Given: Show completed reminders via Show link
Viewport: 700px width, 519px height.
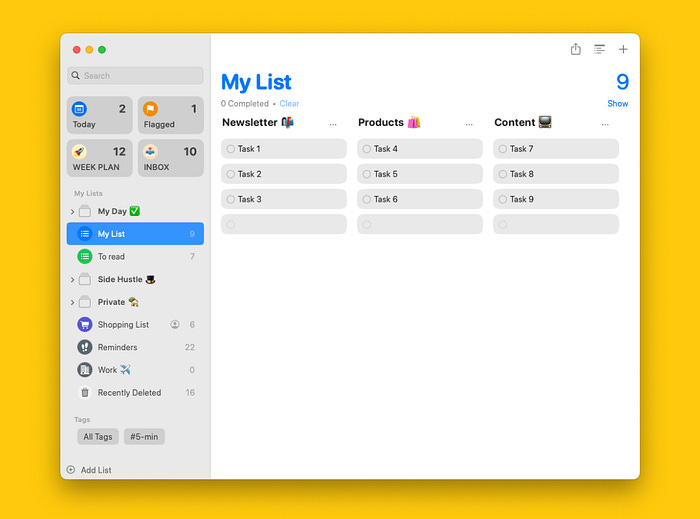Looking at the screenshot, I should (x=618, y=104).
